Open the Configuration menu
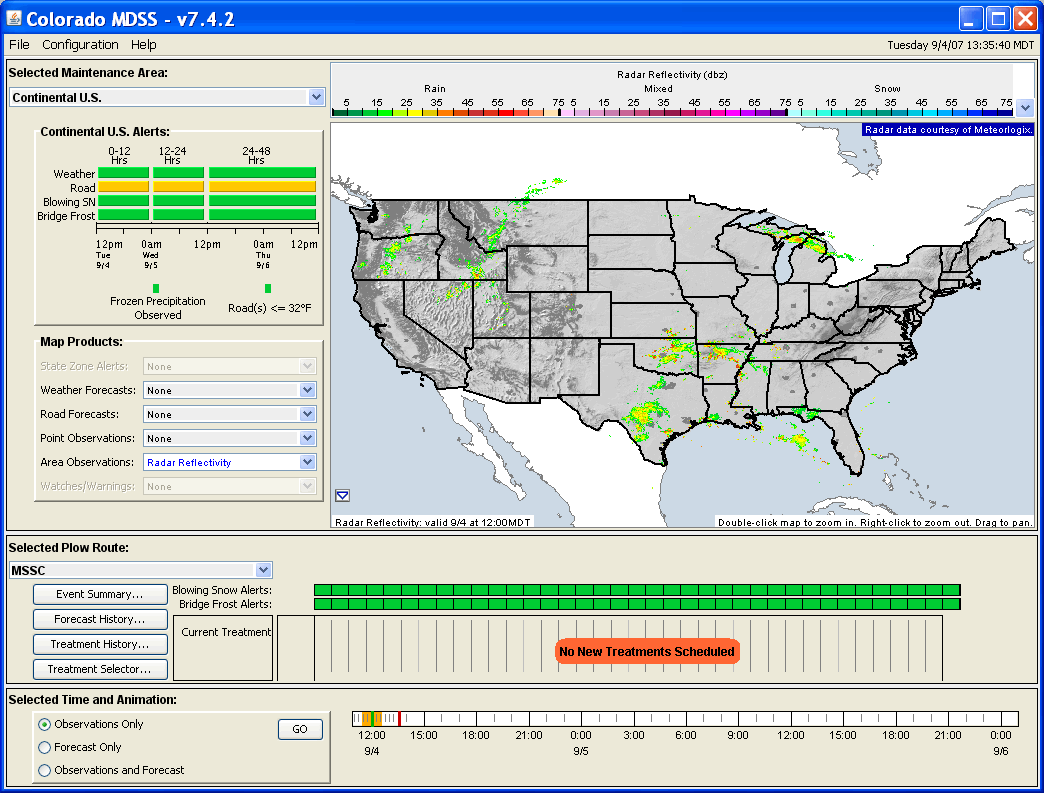 pos(80,45)
